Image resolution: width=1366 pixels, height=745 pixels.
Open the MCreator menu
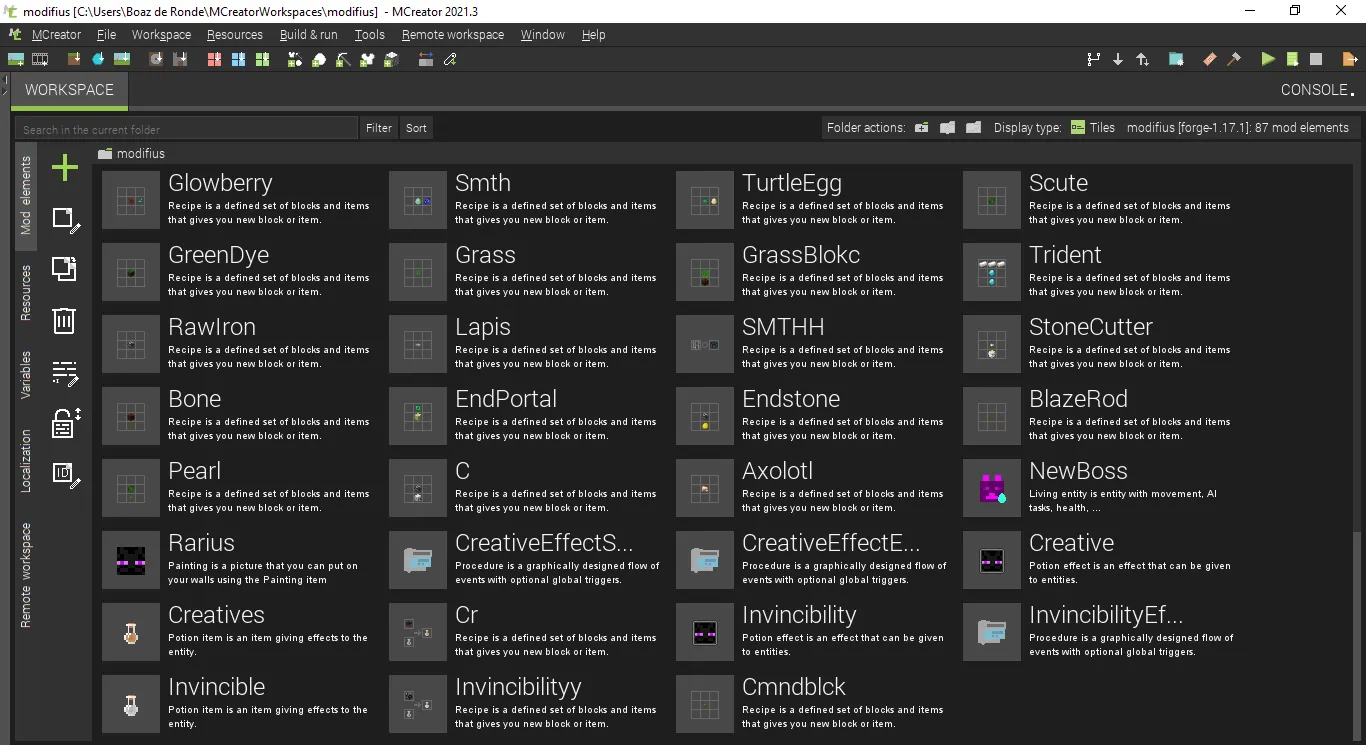[x=56, y=34]
